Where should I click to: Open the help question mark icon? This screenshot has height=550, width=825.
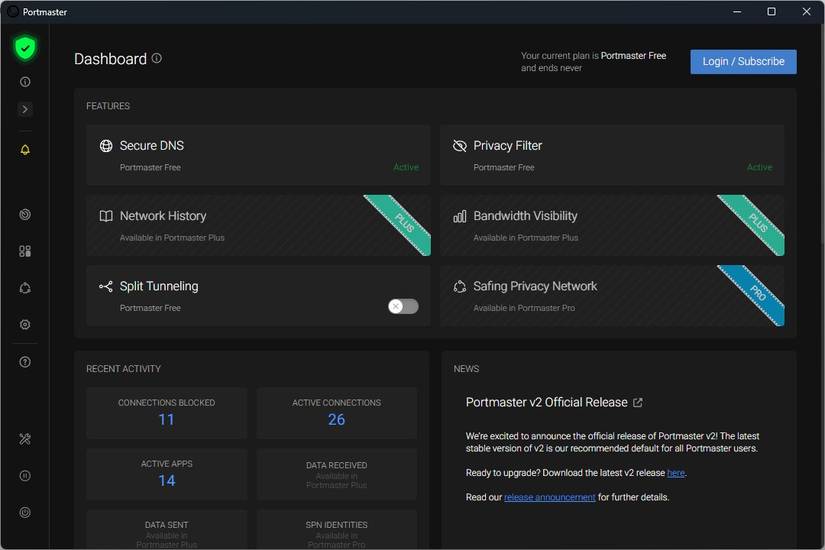25,362
